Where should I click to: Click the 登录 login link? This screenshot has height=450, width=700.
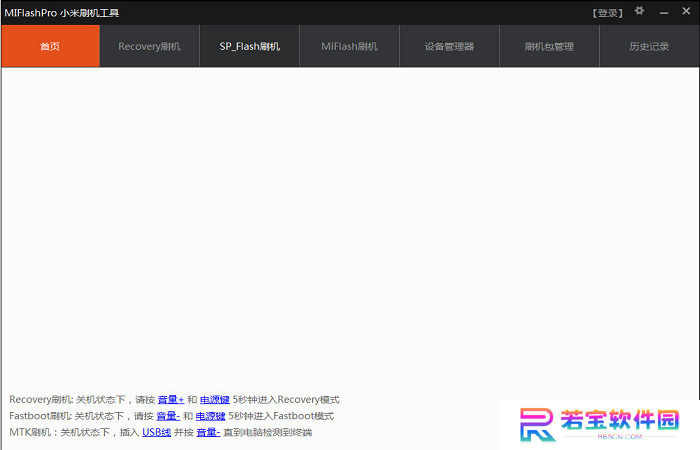[607, 13]
